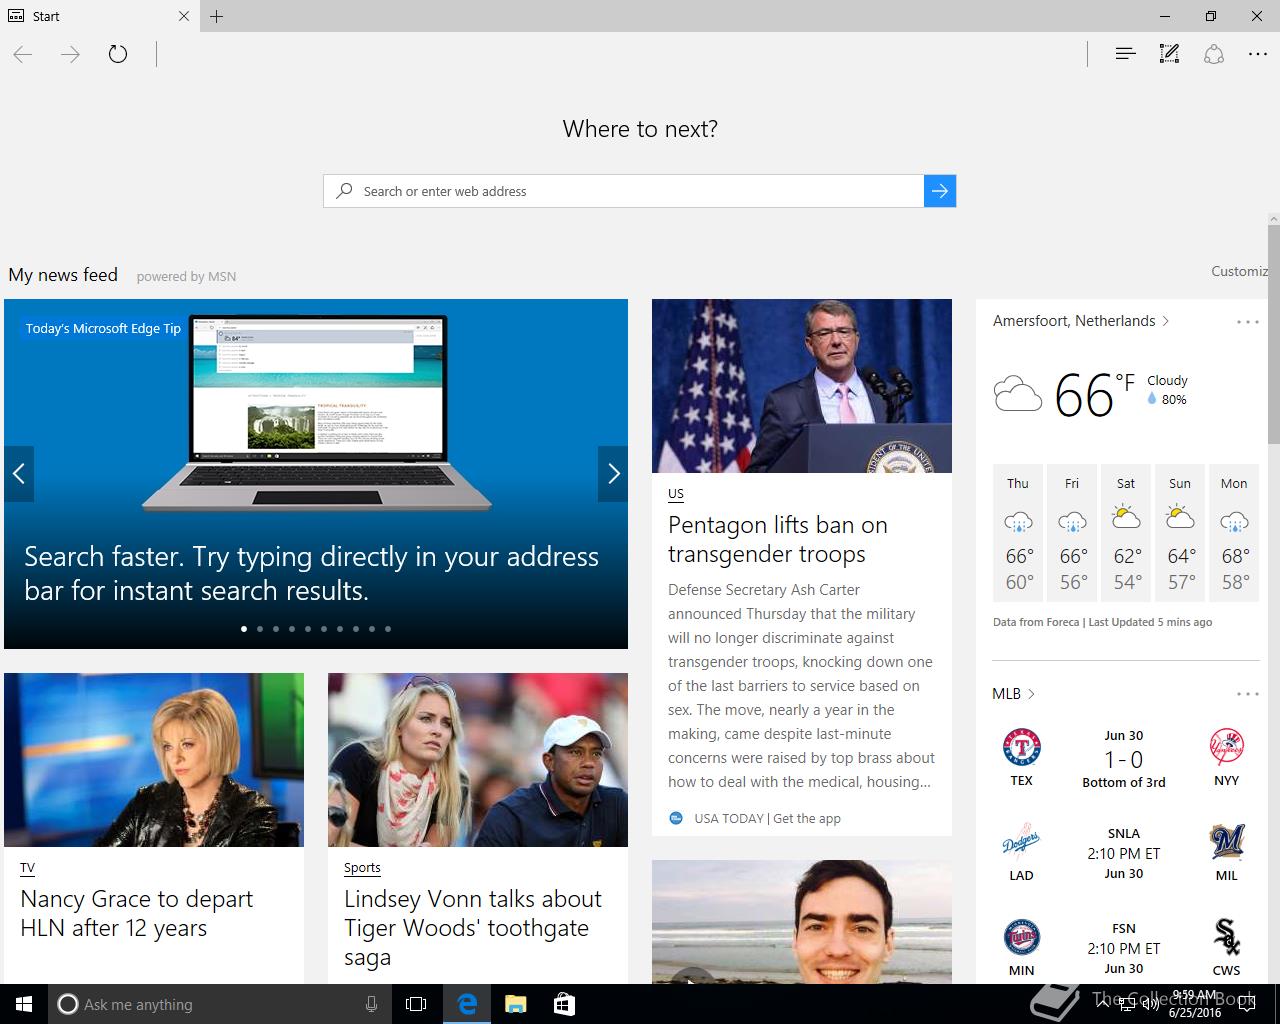This screenshot has height=1024, width=1280.
Task: Click the Search or enter web address field
Action: (624, 191)
